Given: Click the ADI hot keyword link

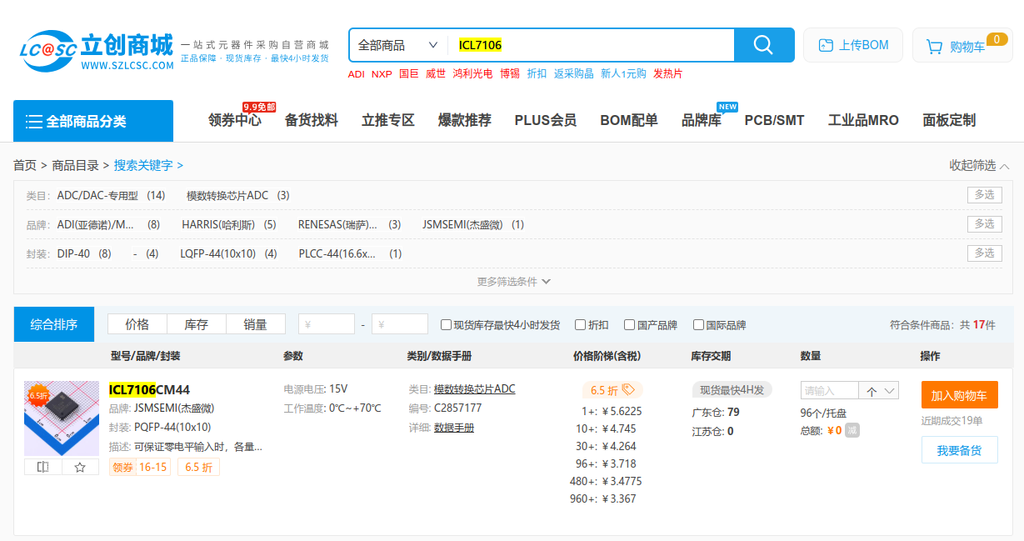Looking at the screenshot, I should pyautogui.click(x=356, y=74).
